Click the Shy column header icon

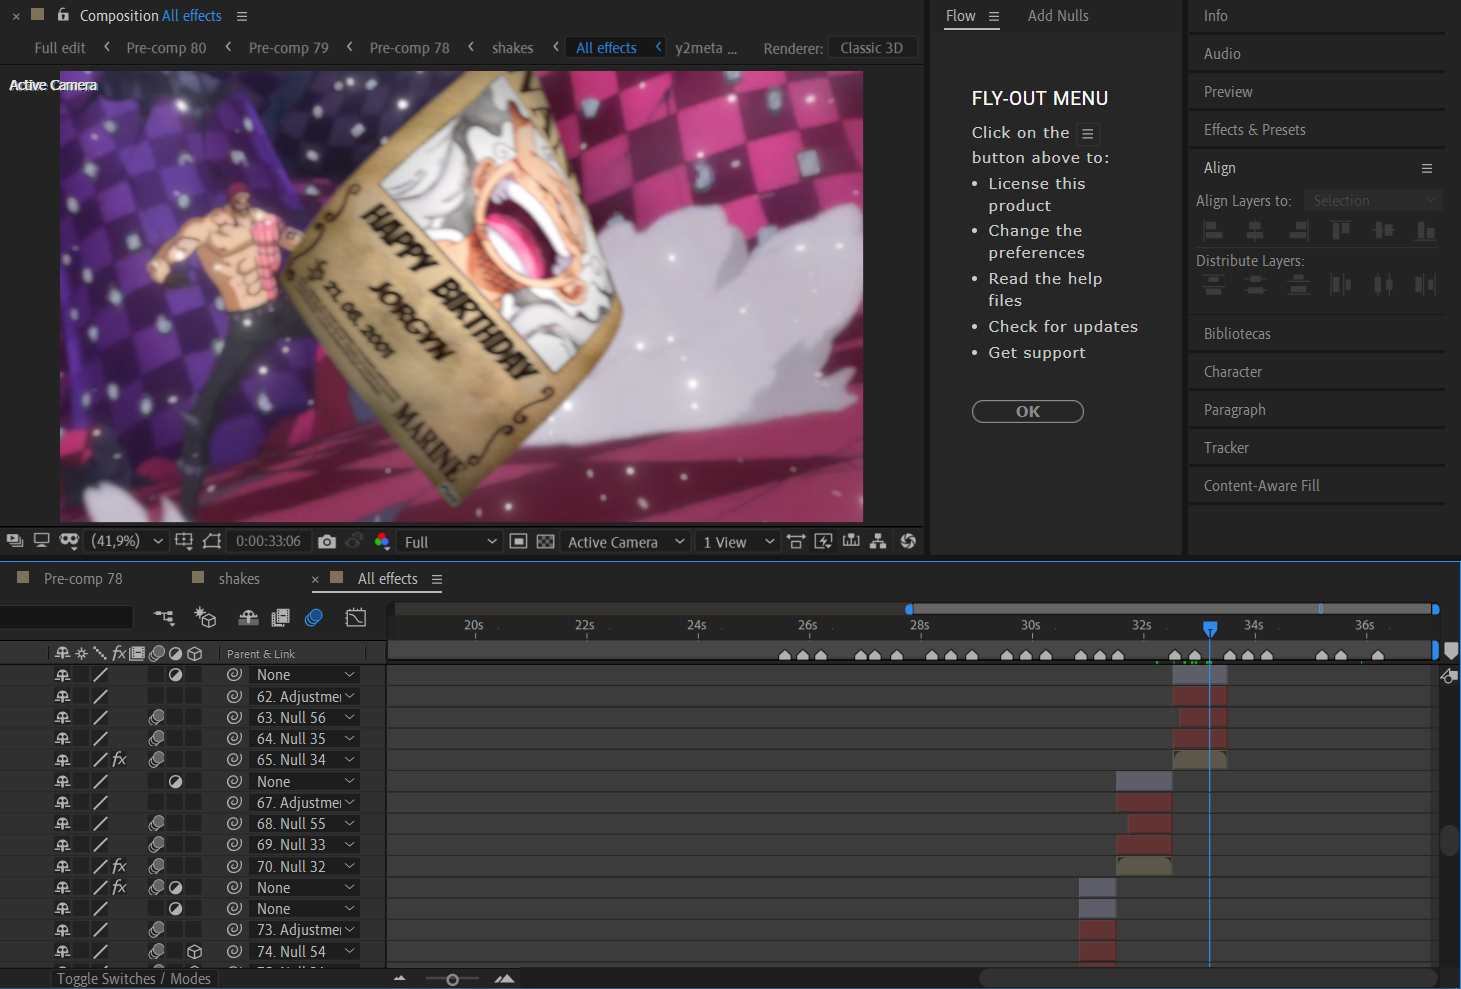pyautogui.click(x=62, y=653)
